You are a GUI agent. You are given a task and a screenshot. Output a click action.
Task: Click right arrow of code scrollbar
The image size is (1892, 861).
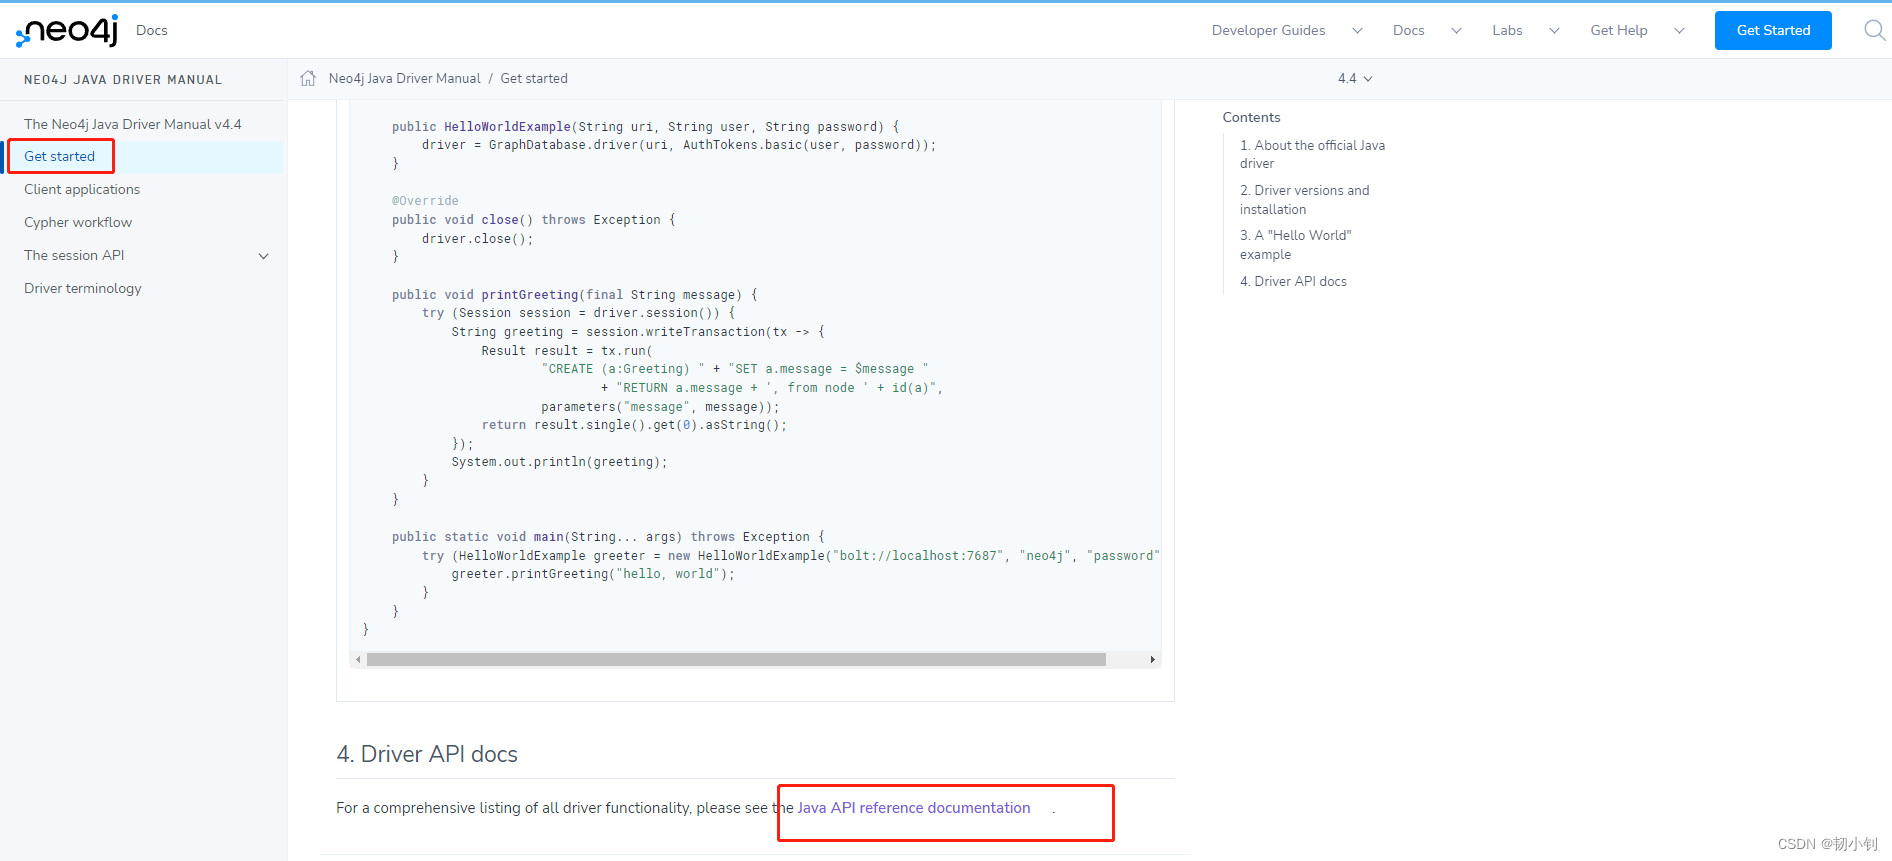(1153, 660)
